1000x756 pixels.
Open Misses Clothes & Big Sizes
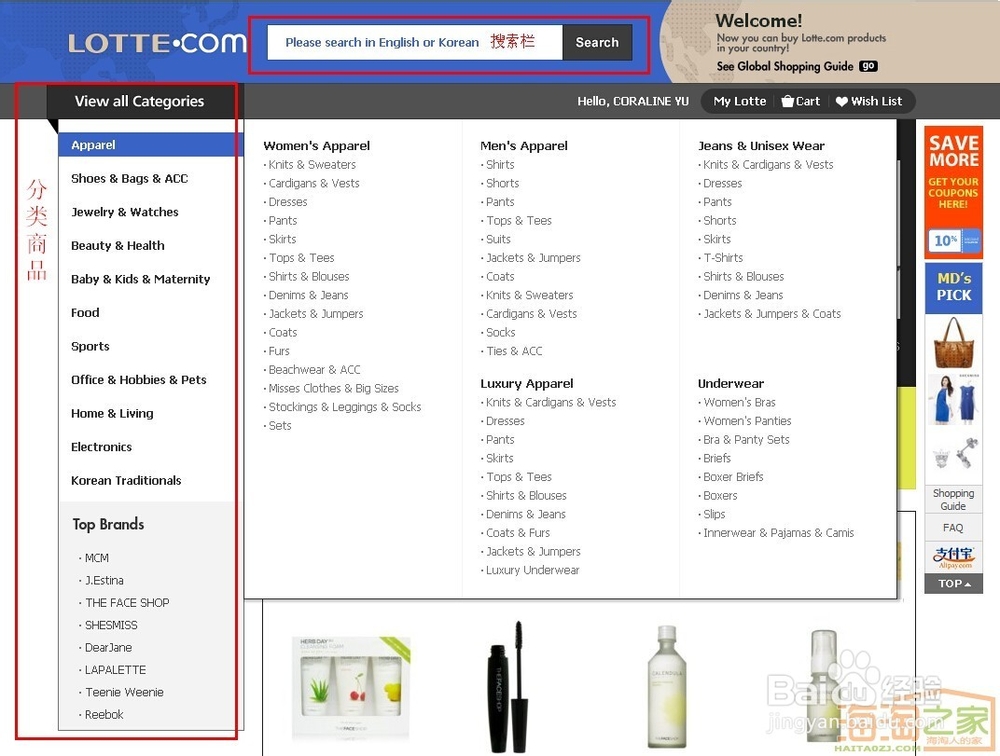(x=334, y=388)
